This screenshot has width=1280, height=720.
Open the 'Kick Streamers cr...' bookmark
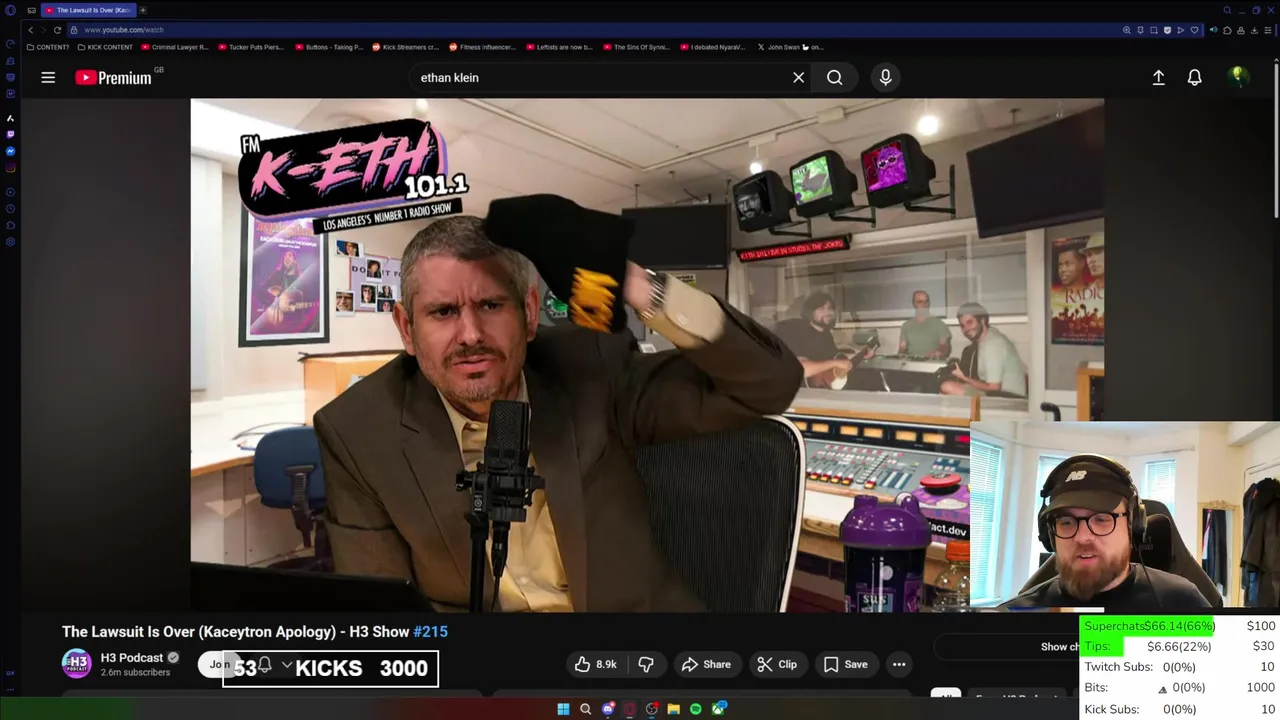pos(406,47)
